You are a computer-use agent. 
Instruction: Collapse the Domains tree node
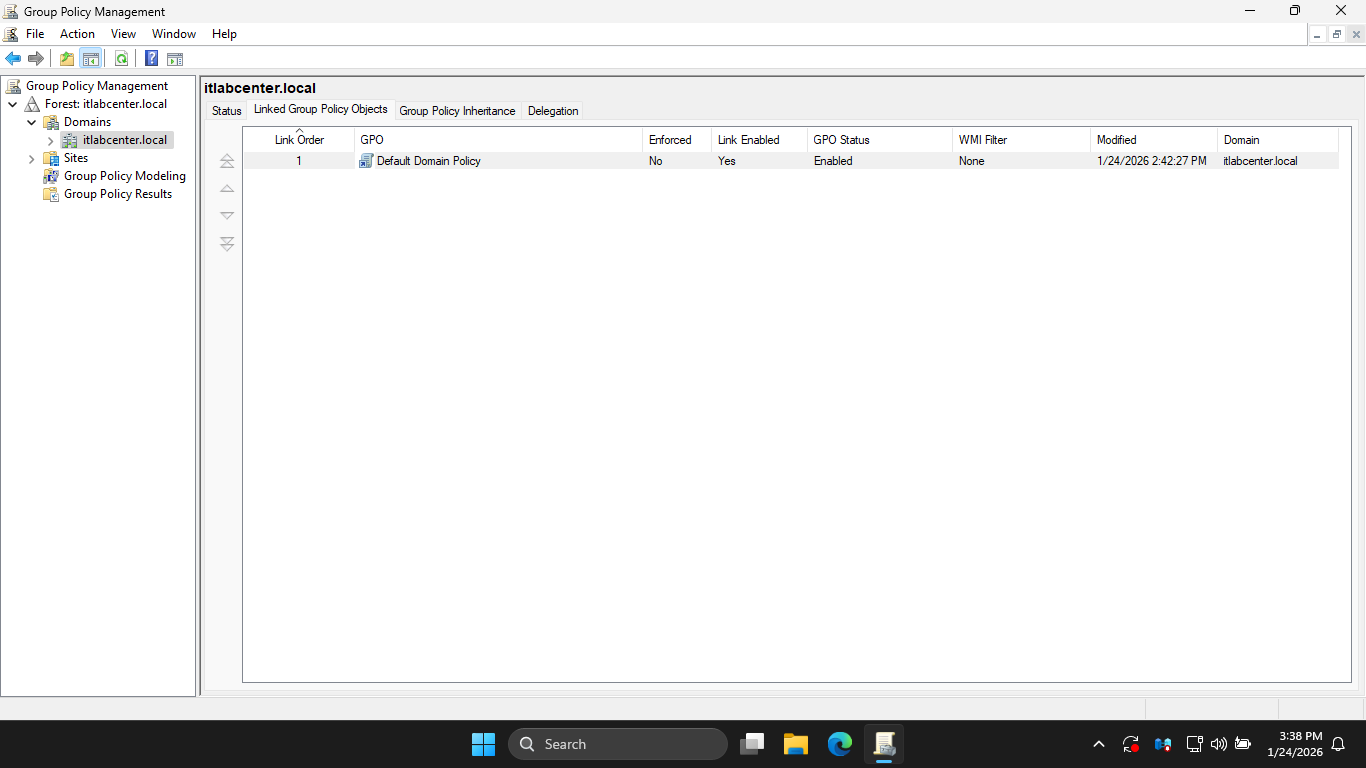(32, 123)
